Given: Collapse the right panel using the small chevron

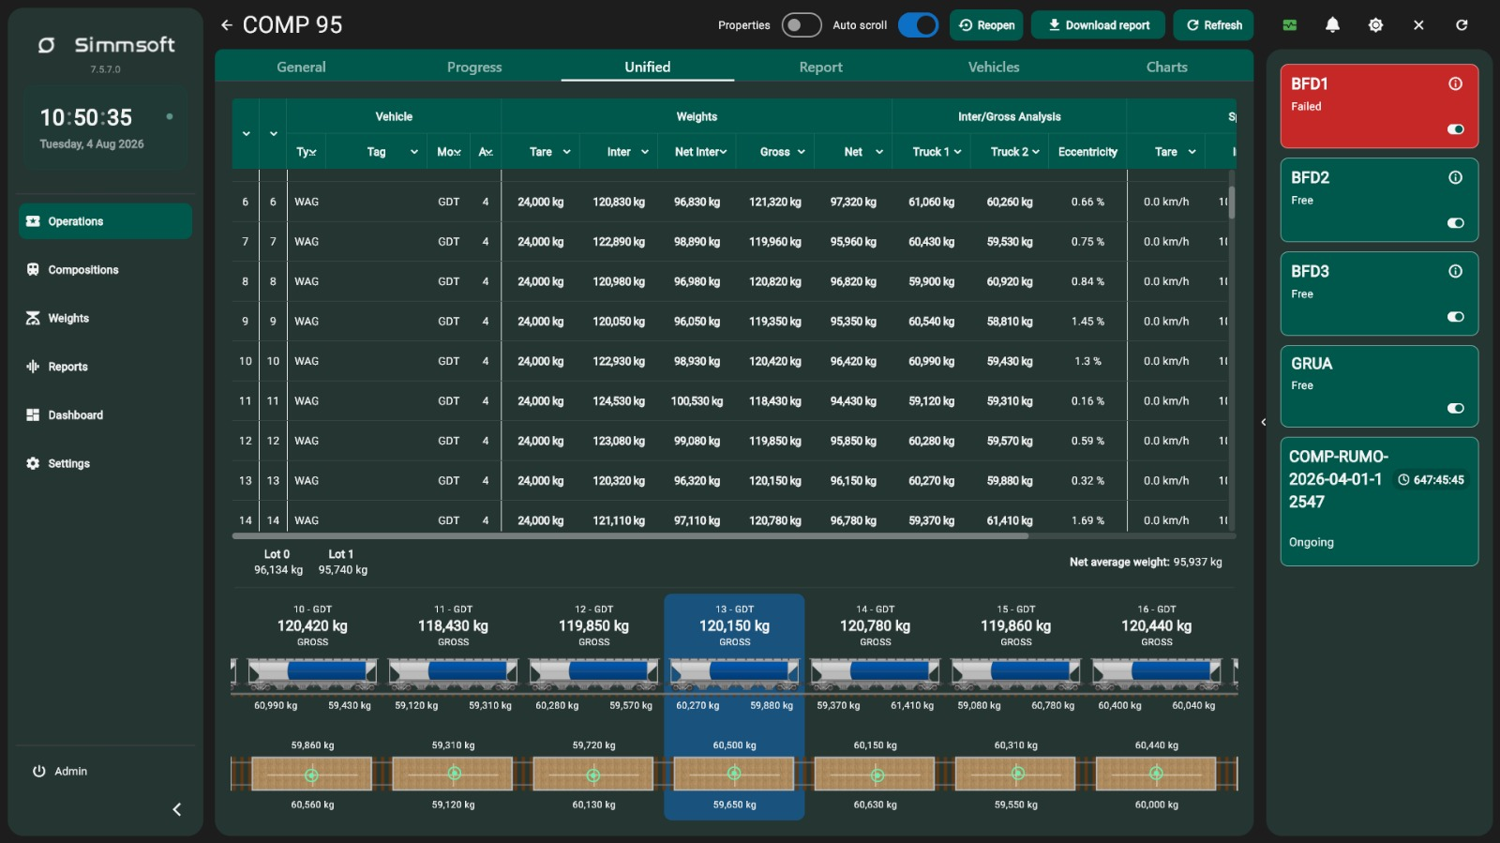Looking at the screenshot, I should (x=1263, y=422).
